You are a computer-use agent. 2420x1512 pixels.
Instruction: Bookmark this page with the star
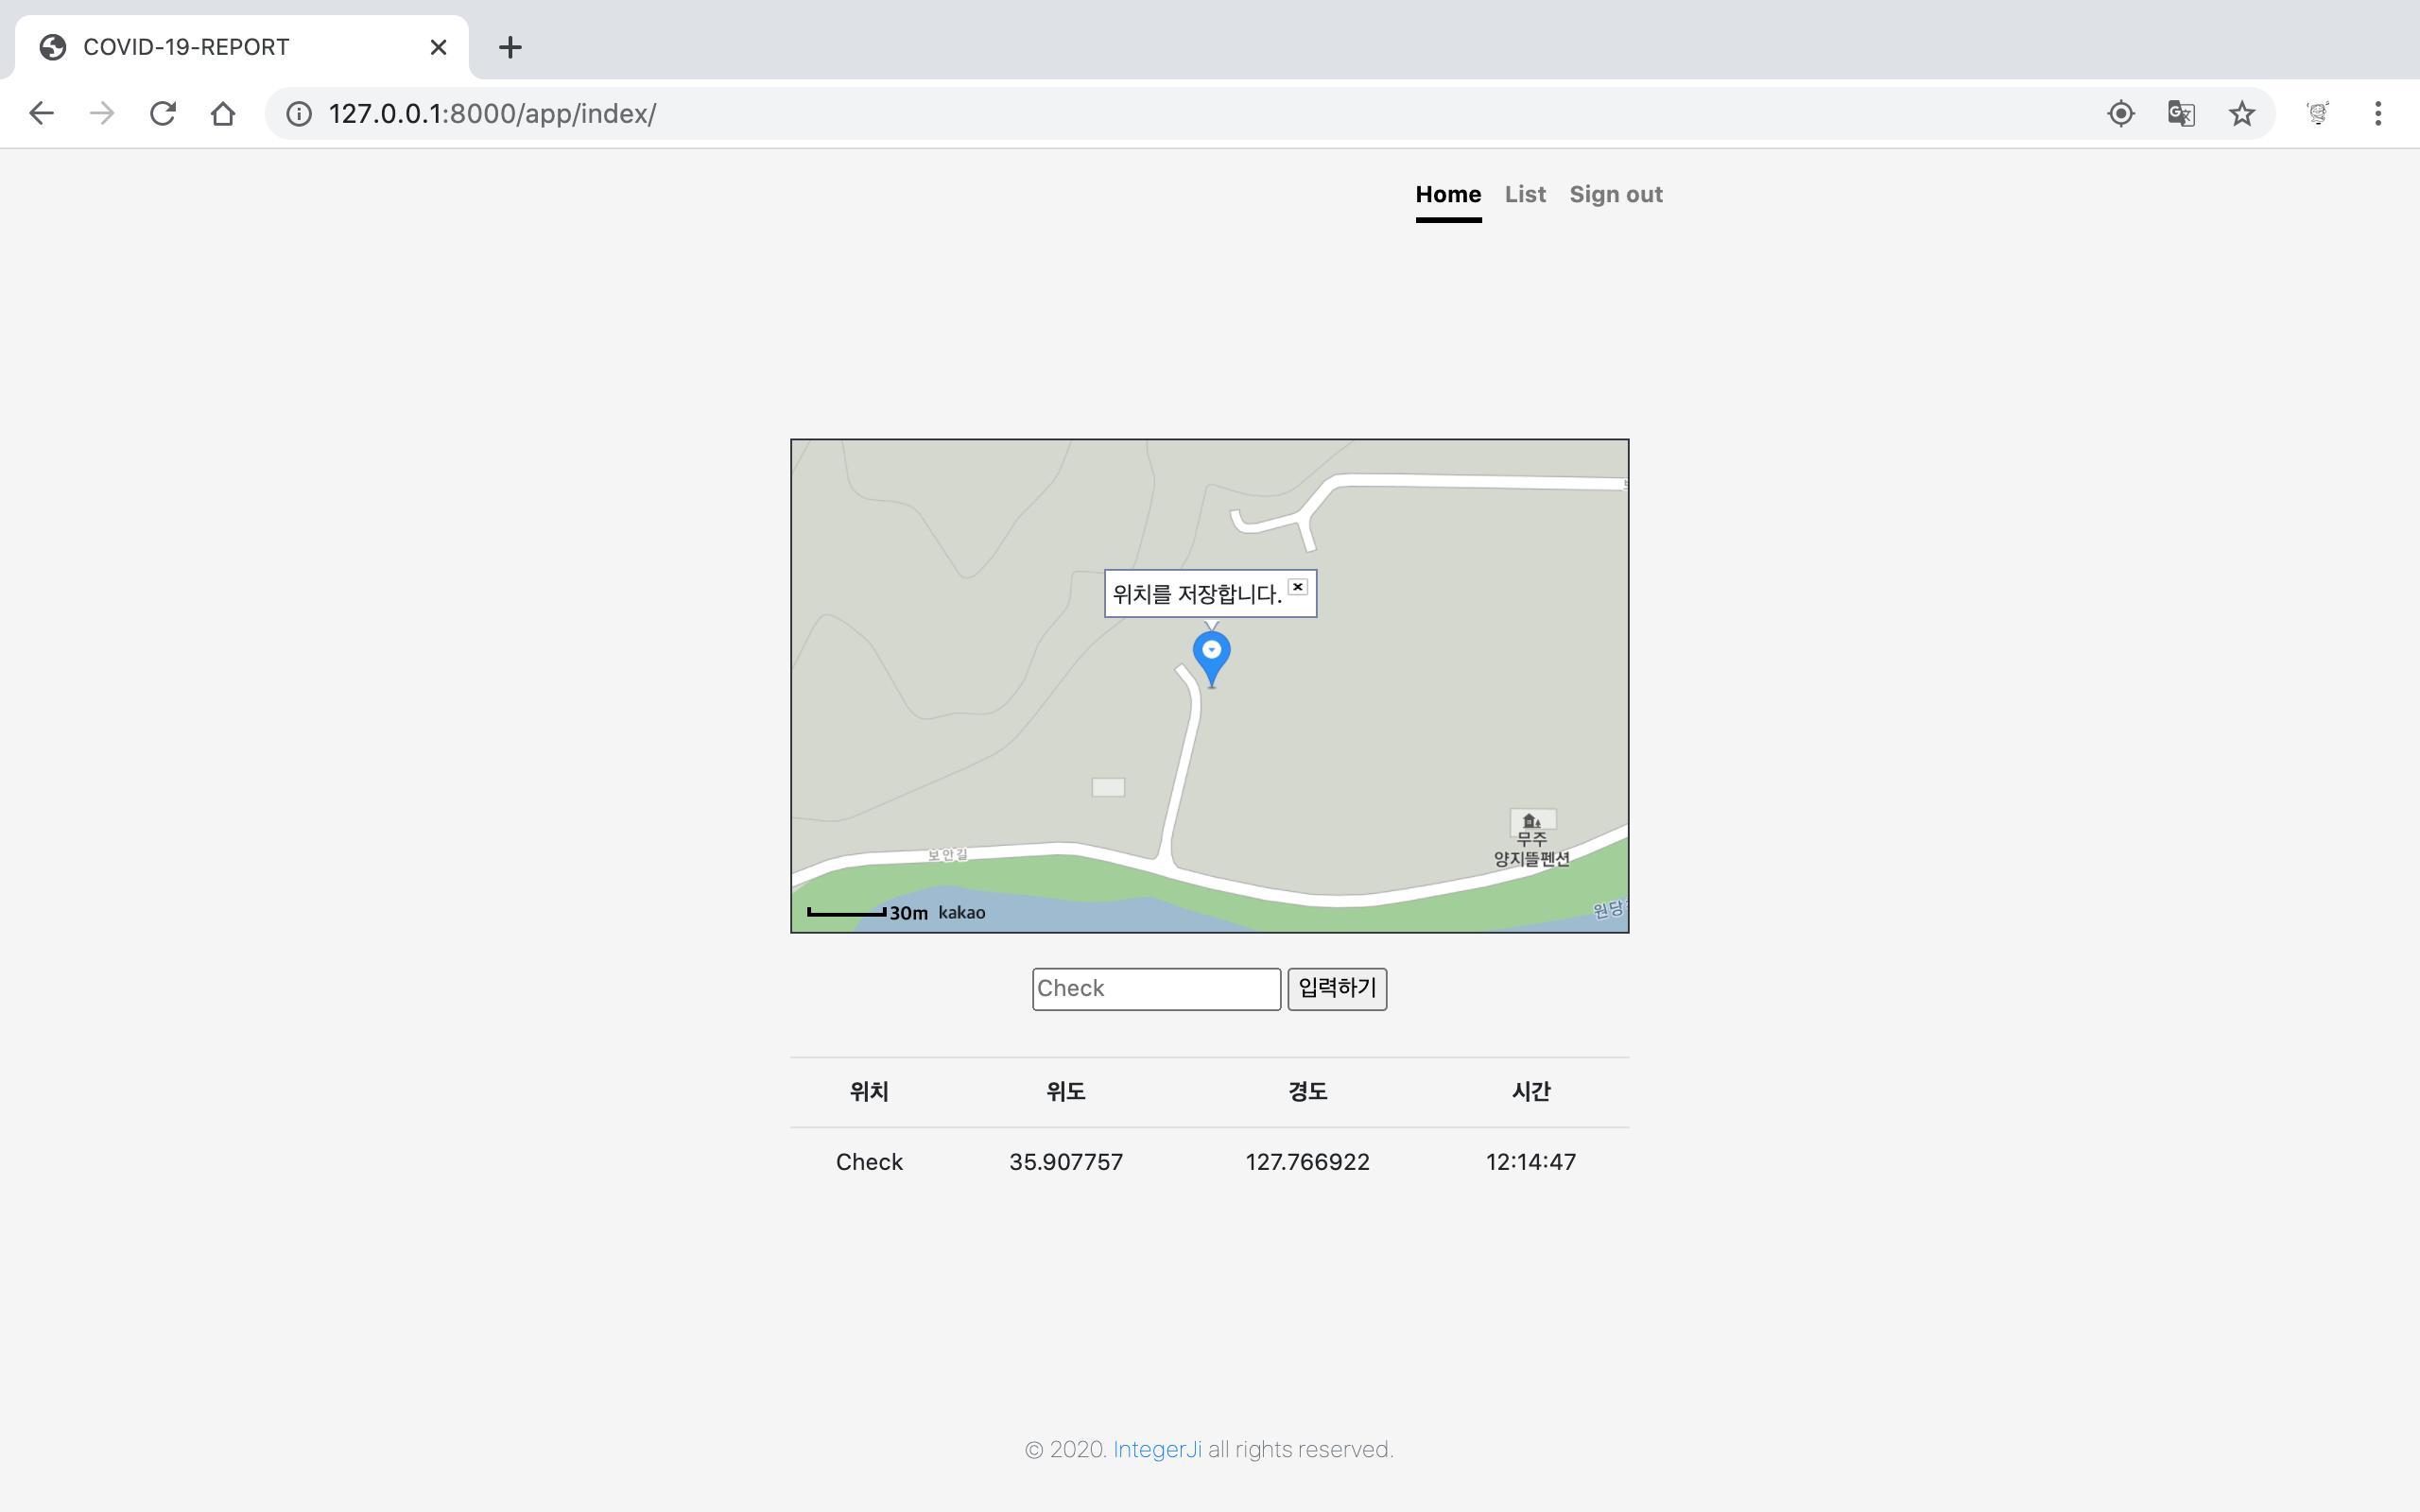click(x=2242, y=113)
